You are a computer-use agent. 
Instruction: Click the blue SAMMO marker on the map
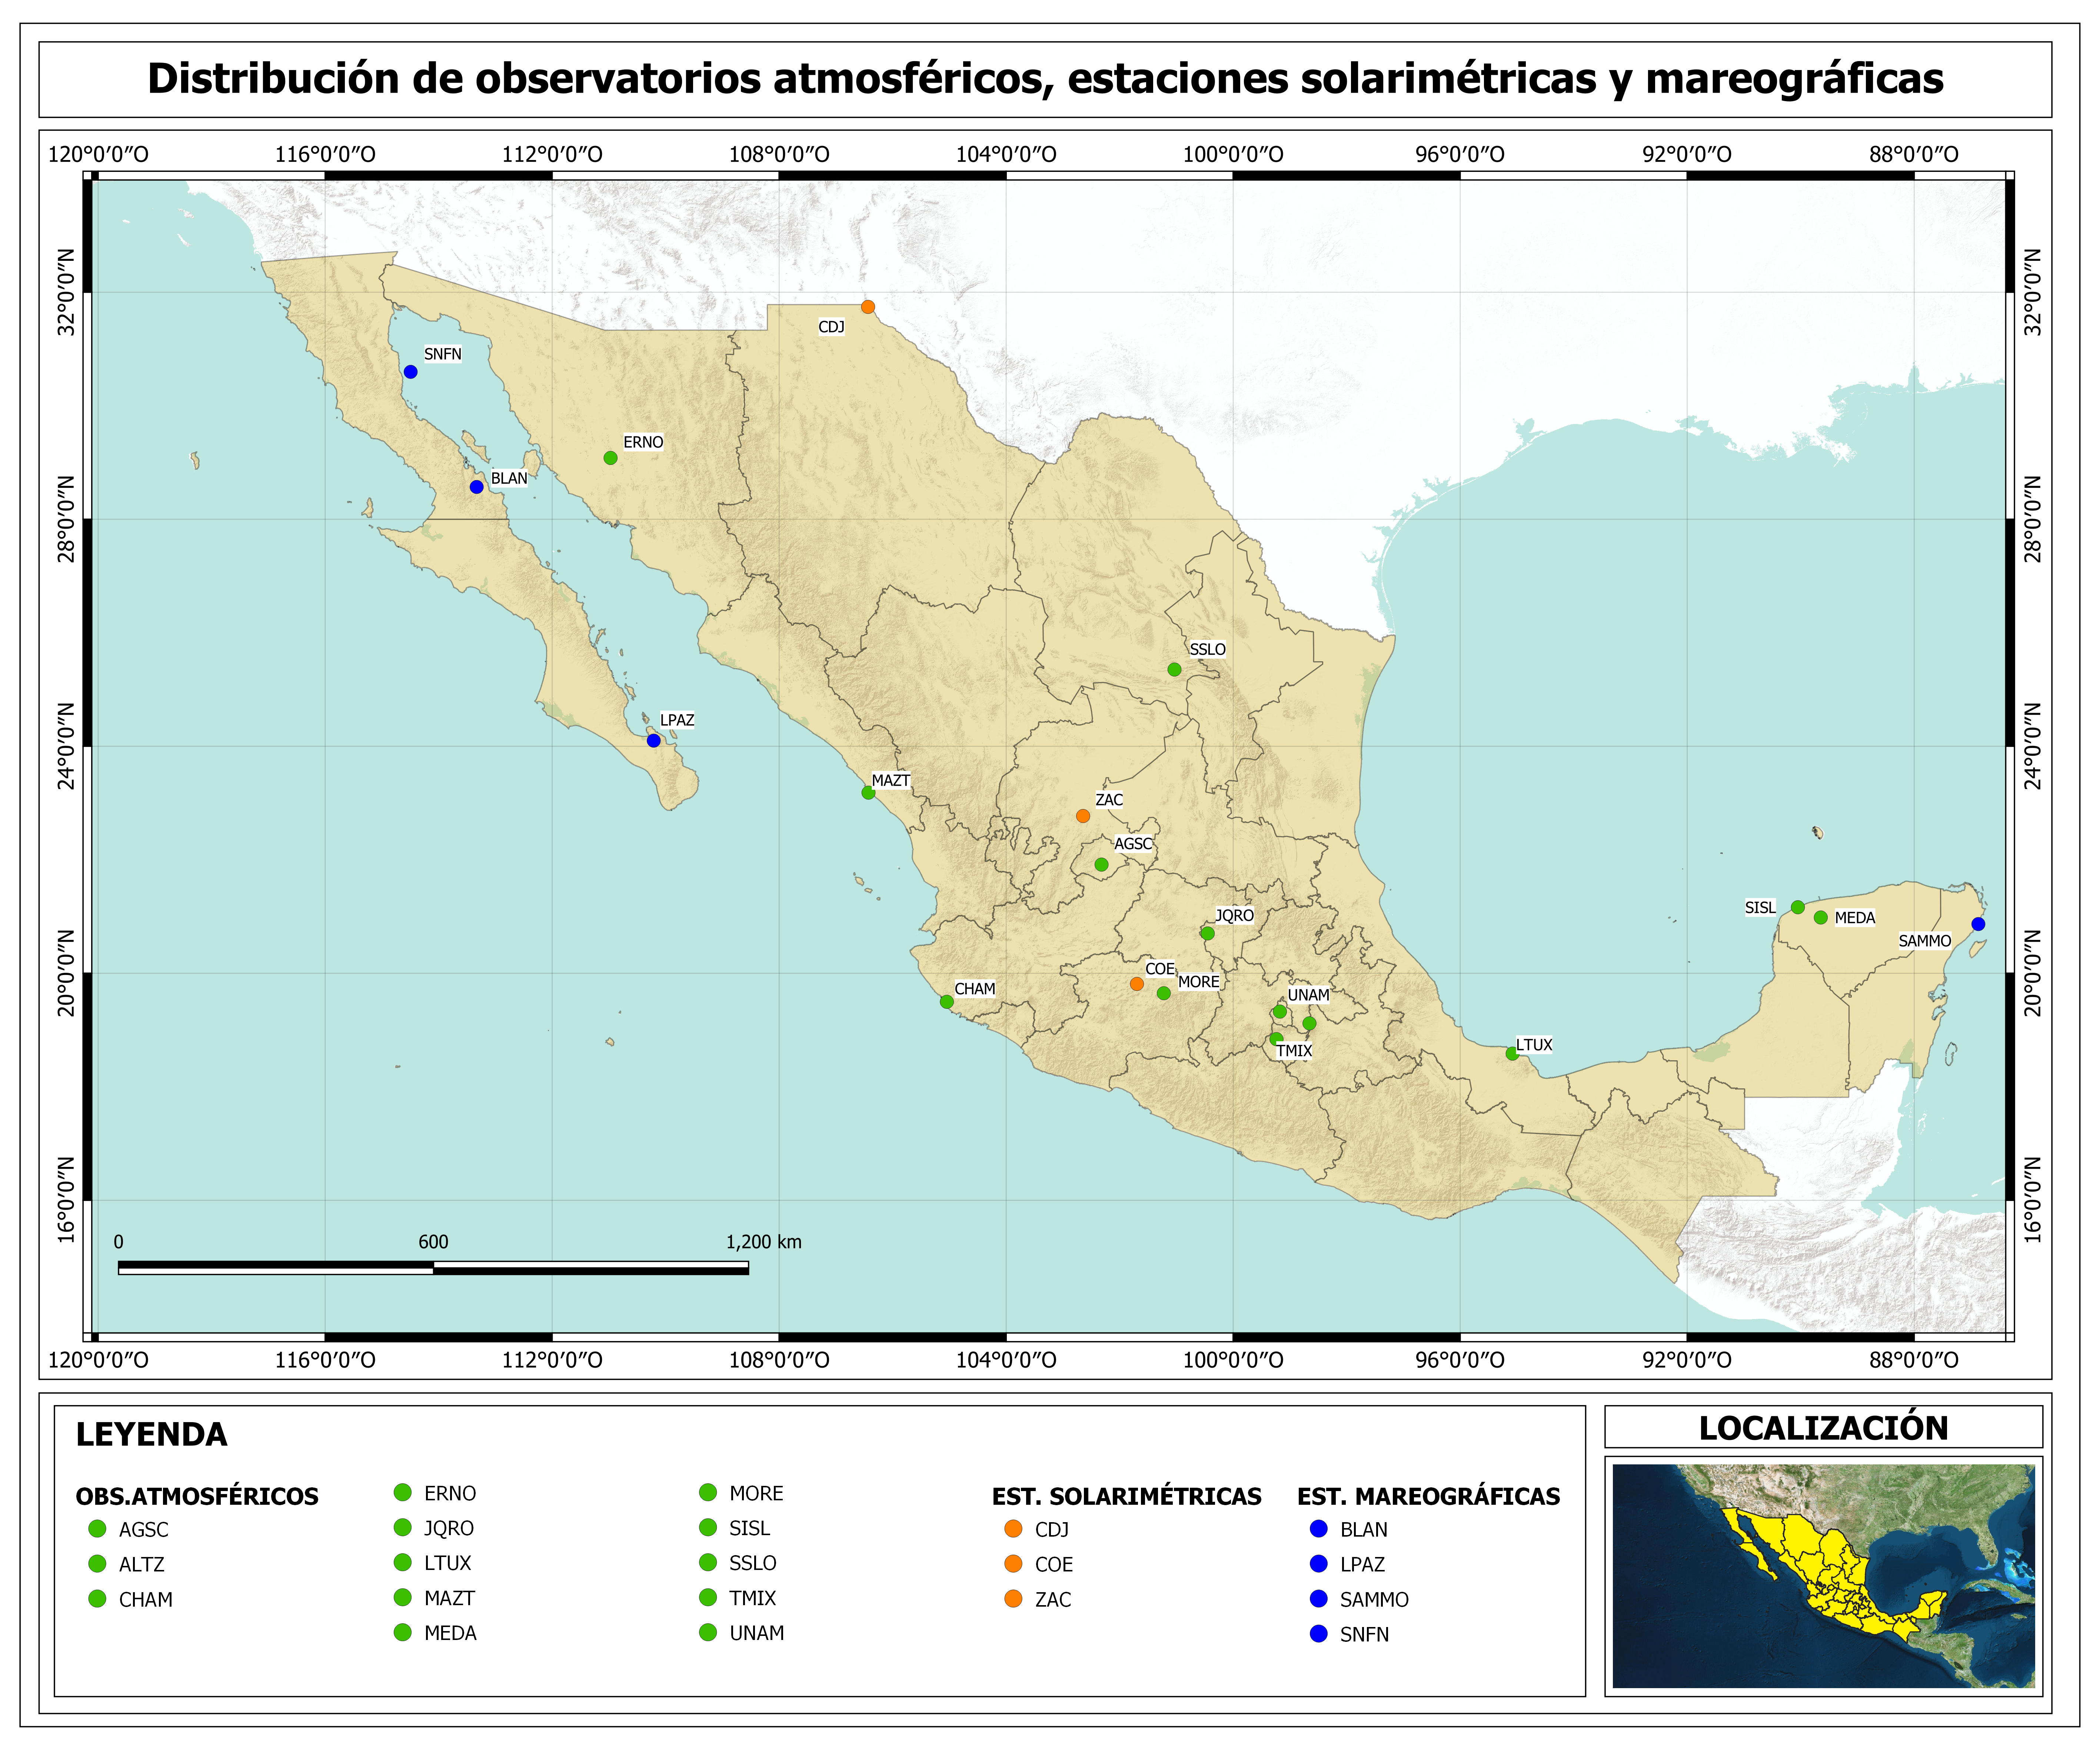pos(1978,924)
